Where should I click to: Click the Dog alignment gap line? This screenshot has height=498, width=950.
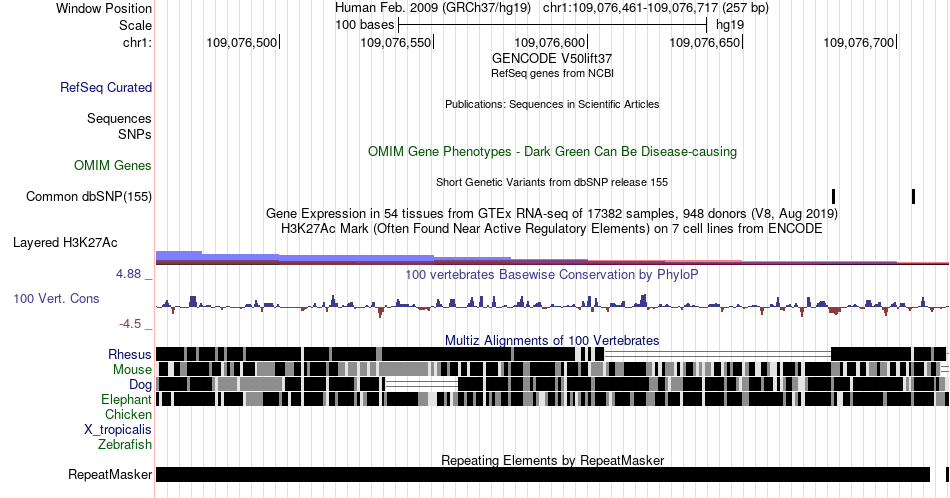pos(422,384)
